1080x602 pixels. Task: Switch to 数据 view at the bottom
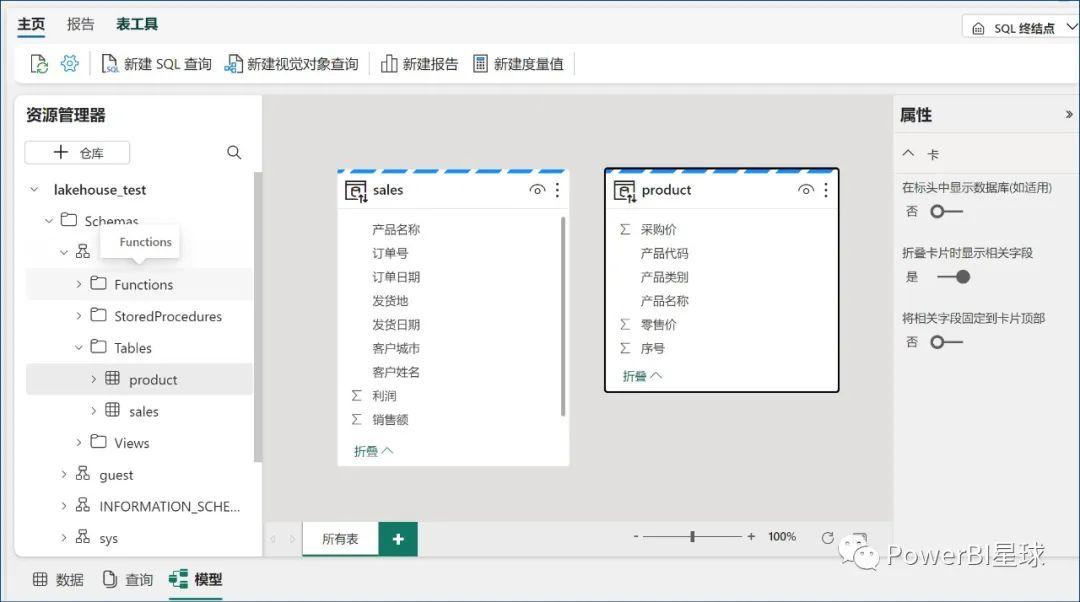pyautogui.click(x=56, y=578)
